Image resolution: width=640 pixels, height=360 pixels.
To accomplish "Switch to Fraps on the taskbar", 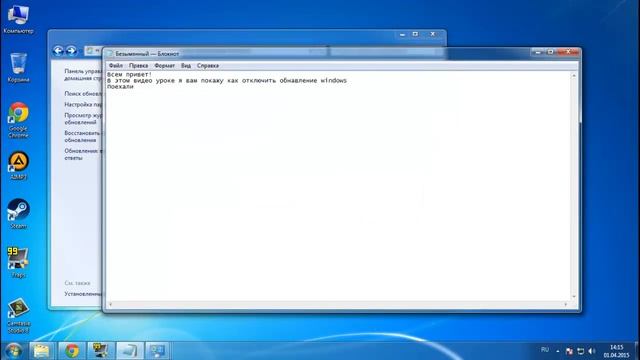I will pyautogui.click(x=100, y=351).
